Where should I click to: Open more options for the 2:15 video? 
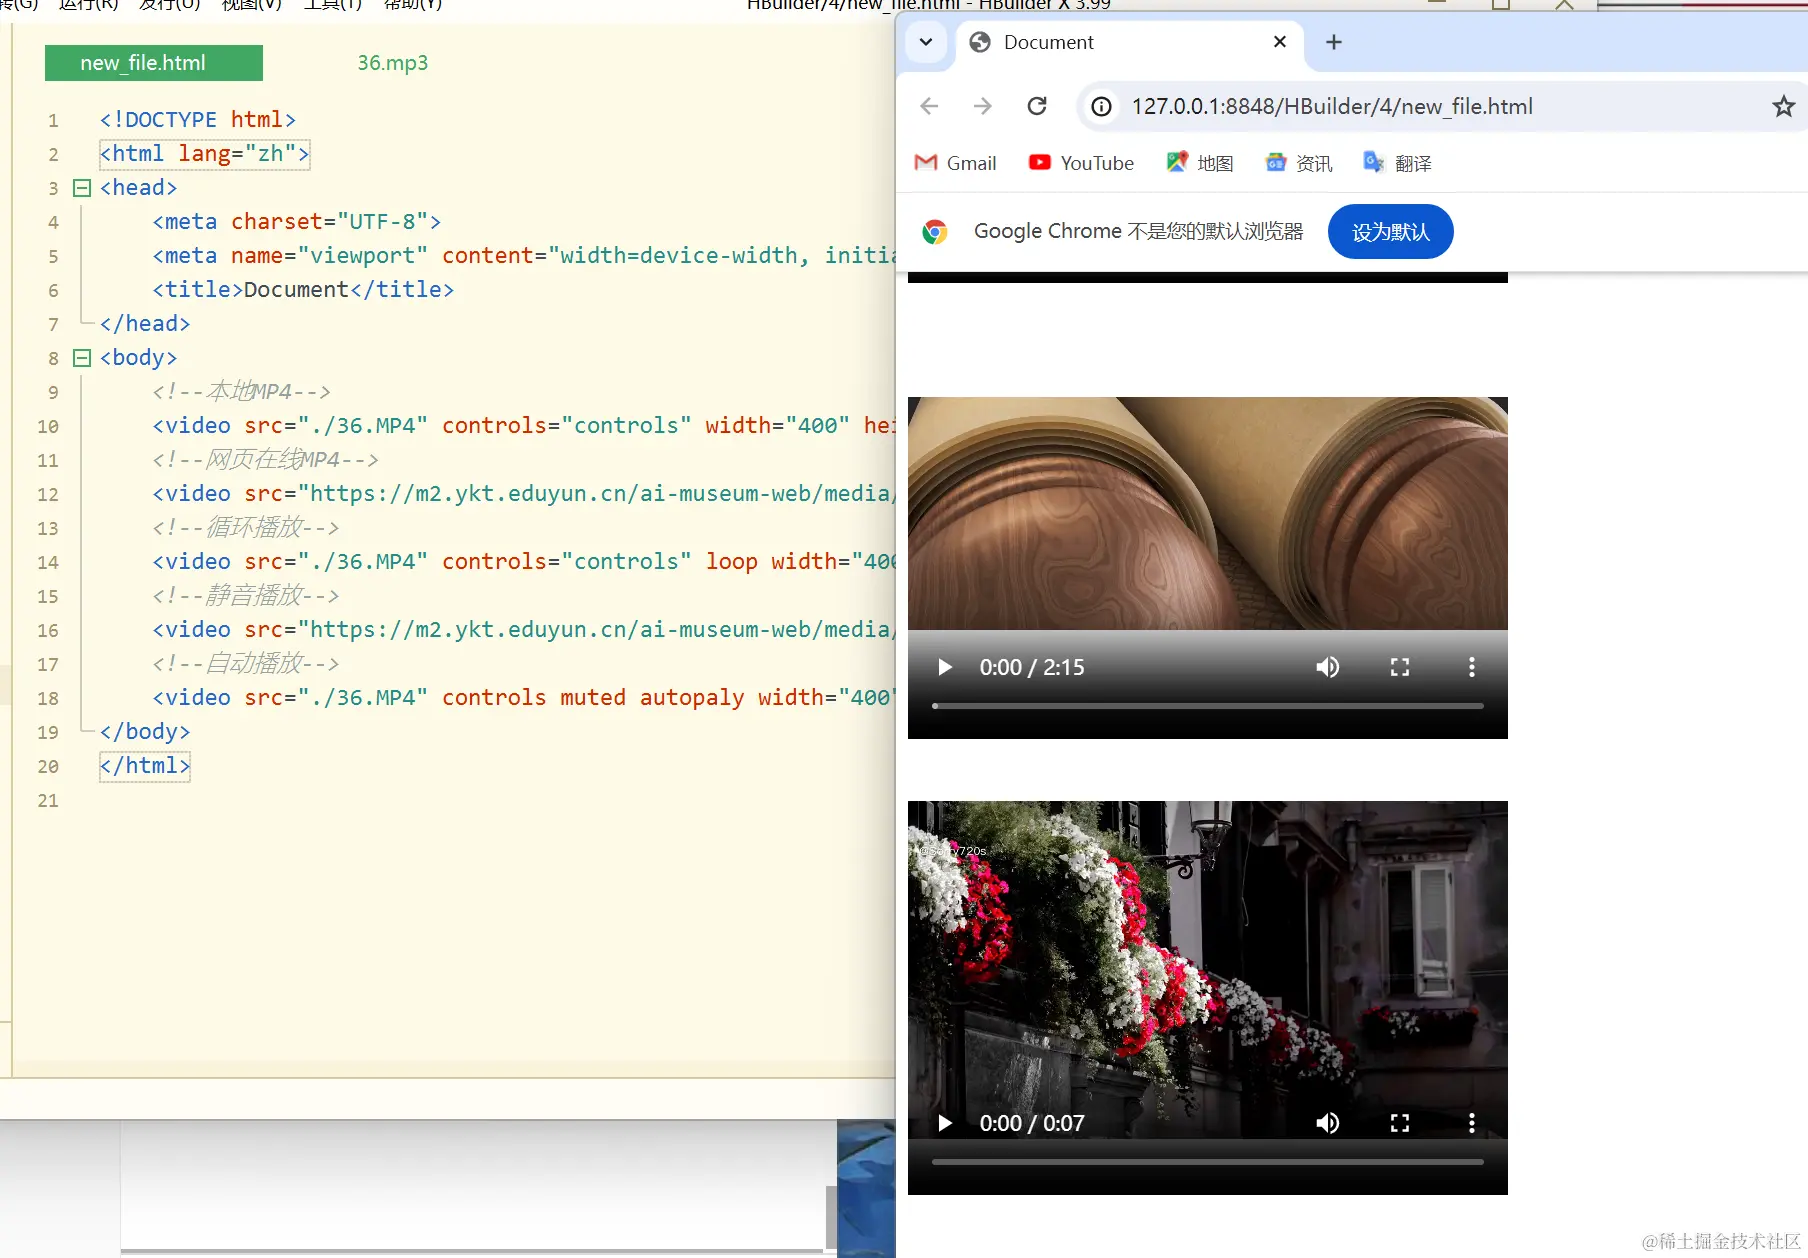tap(1472, 667)
